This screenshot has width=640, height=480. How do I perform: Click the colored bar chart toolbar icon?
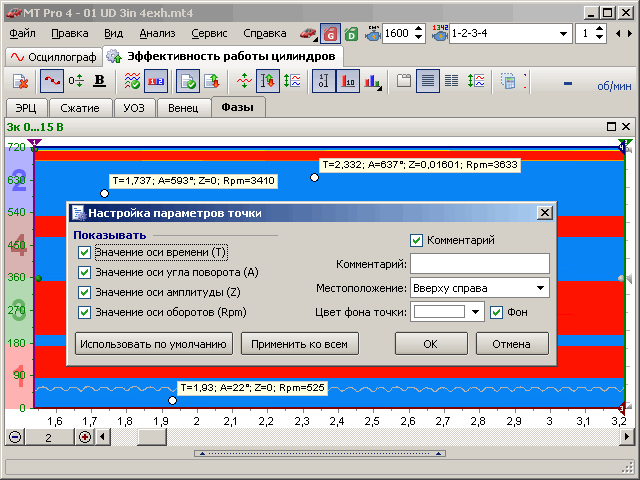click(x=372, y=81)
